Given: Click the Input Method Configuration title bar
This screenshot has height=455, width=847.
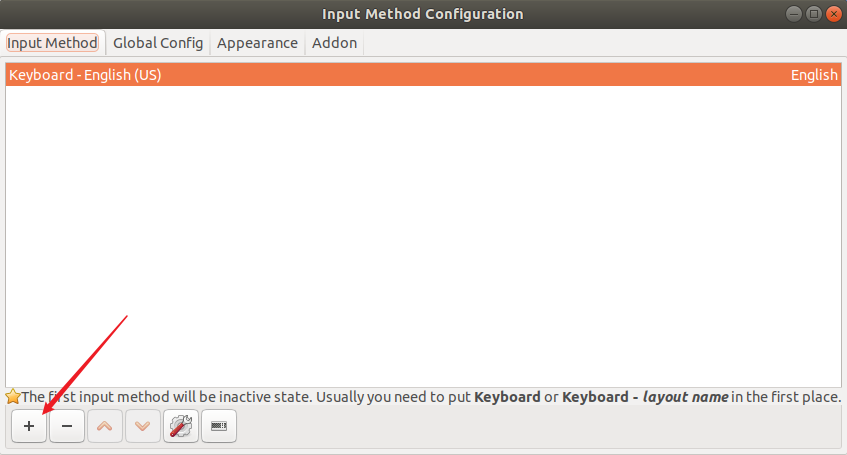Looking at the screenshot, I should tap(422, 14).
